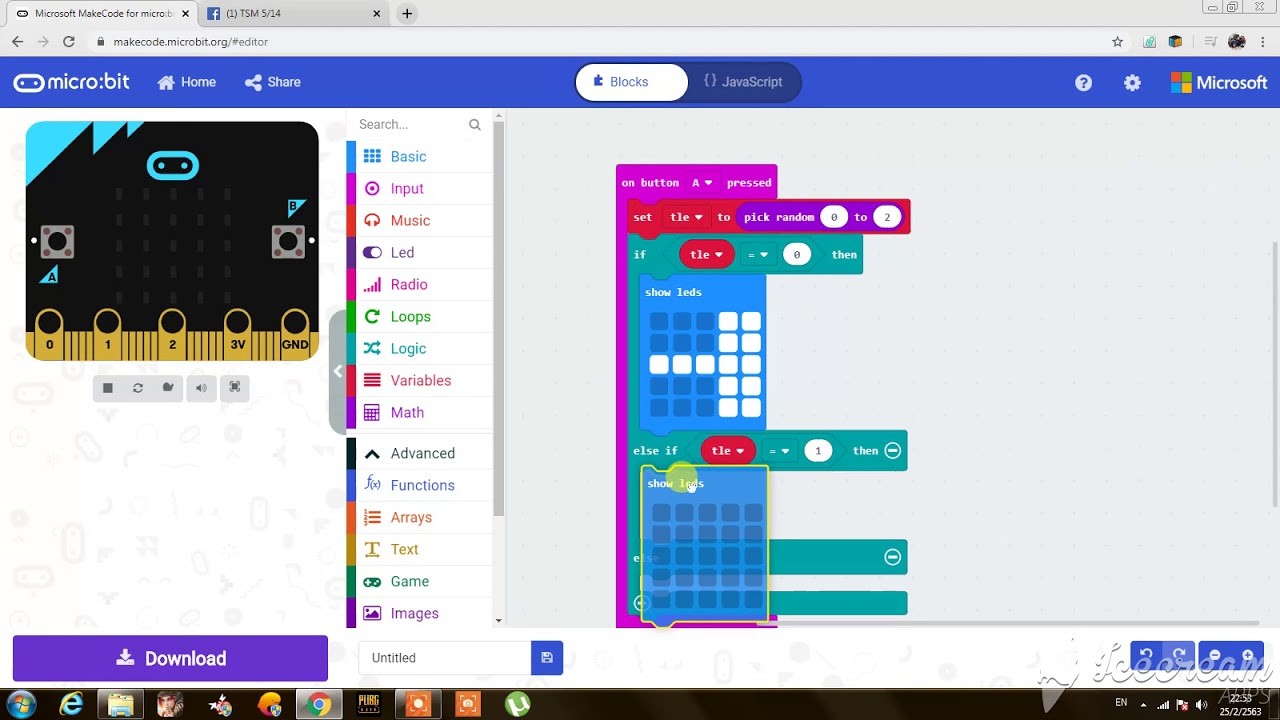
Task: Click the search magnifier icon in toolbox
Action: coord(475,124)
